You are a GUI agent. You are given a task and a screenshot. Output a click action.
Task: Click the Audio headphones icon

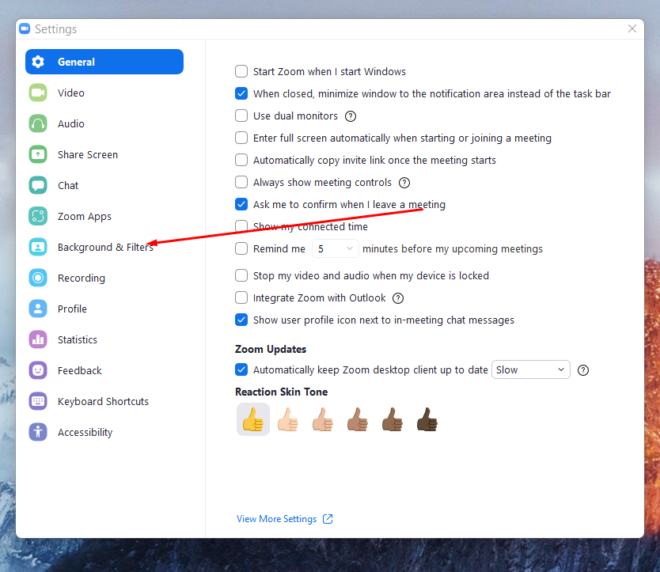tap(38, 124)
